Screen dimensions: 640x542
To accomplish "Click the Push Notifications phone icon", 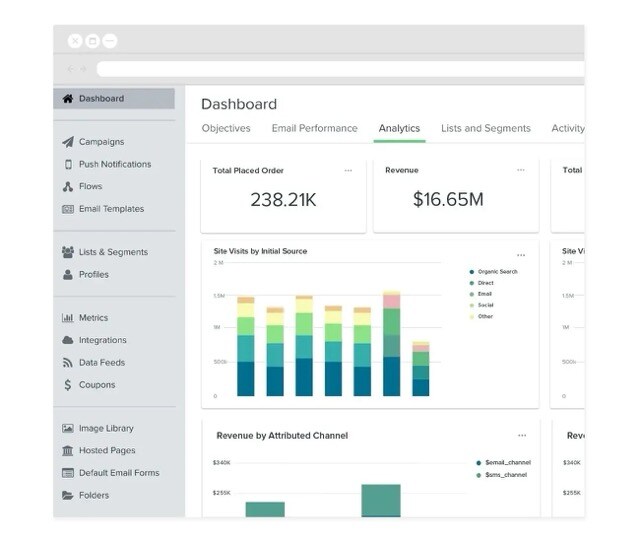I will 68,164.
